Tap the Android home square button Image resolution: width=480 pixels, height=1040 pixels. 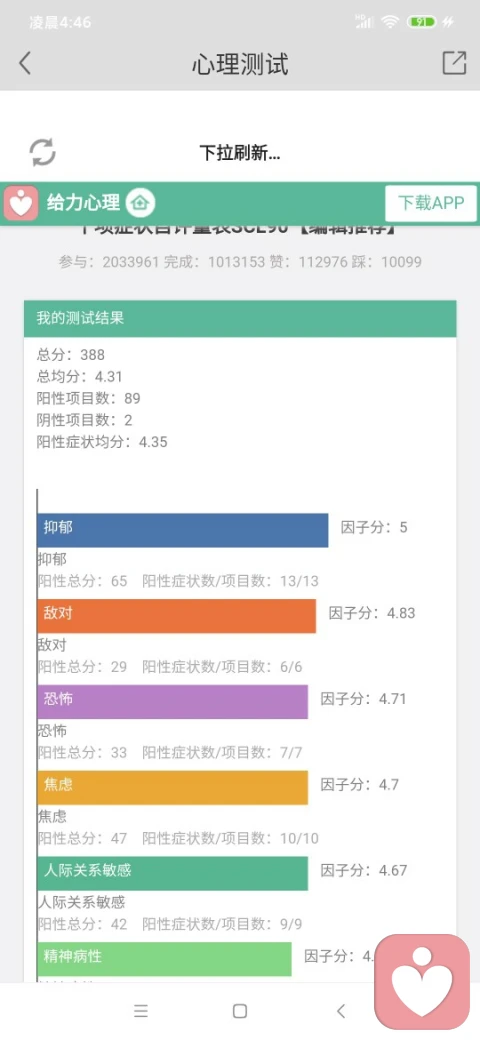240,1011
